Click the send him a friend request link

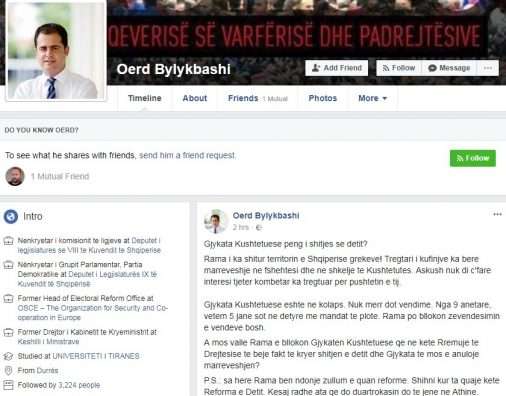187,155
